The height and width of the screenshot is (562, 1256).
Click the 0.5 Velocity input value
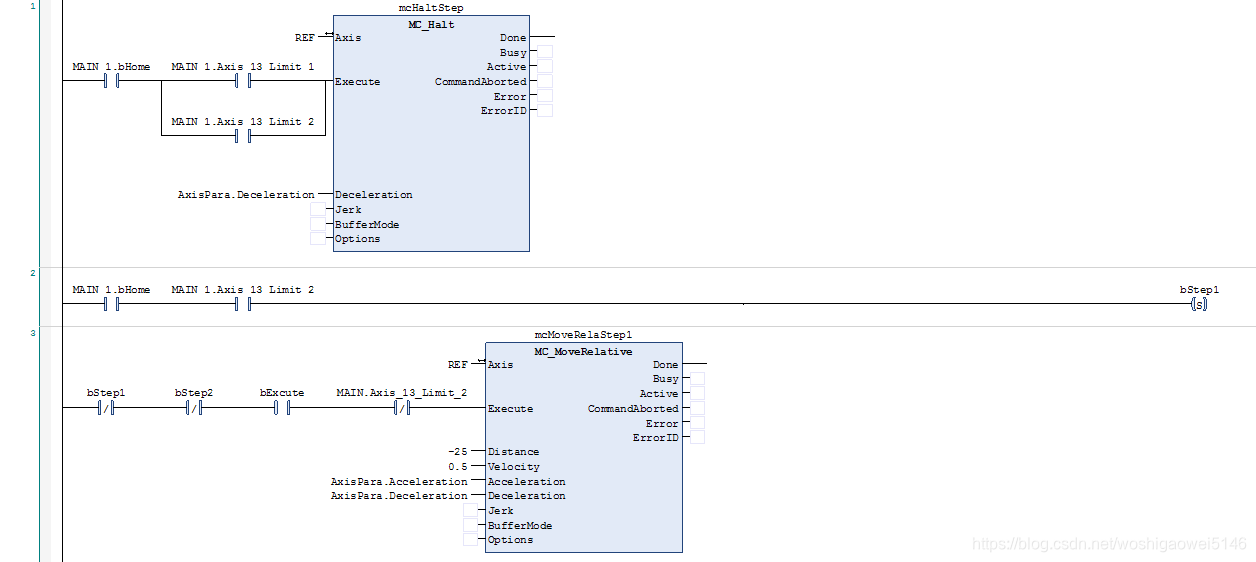pyautogui.click(x=458, y=466)
